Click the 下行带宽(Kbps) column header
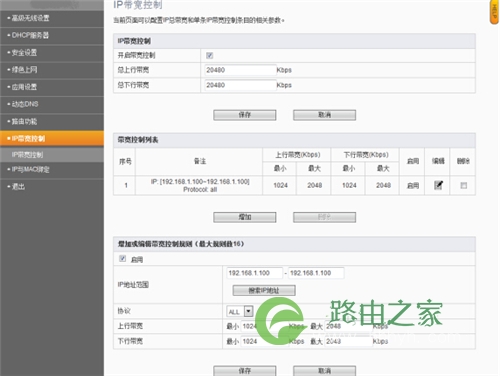The width and height of the screenshot is (500, 376). 366,155
